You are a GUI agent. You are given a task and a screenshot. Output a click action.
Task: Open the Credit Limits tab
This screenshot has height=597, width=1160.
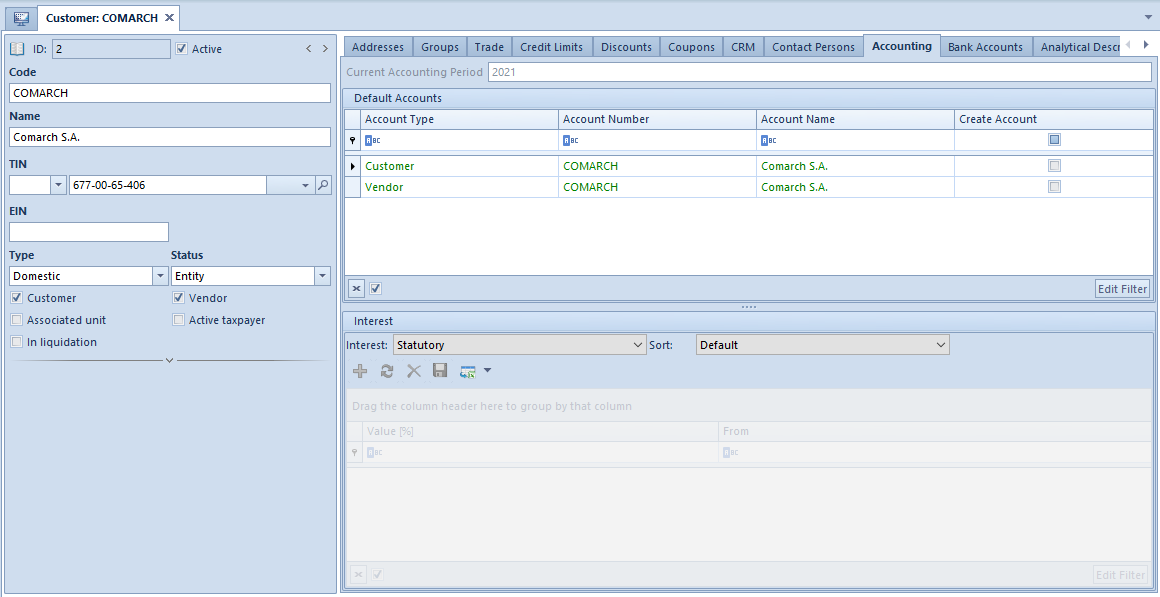click(x=551, y=47)
